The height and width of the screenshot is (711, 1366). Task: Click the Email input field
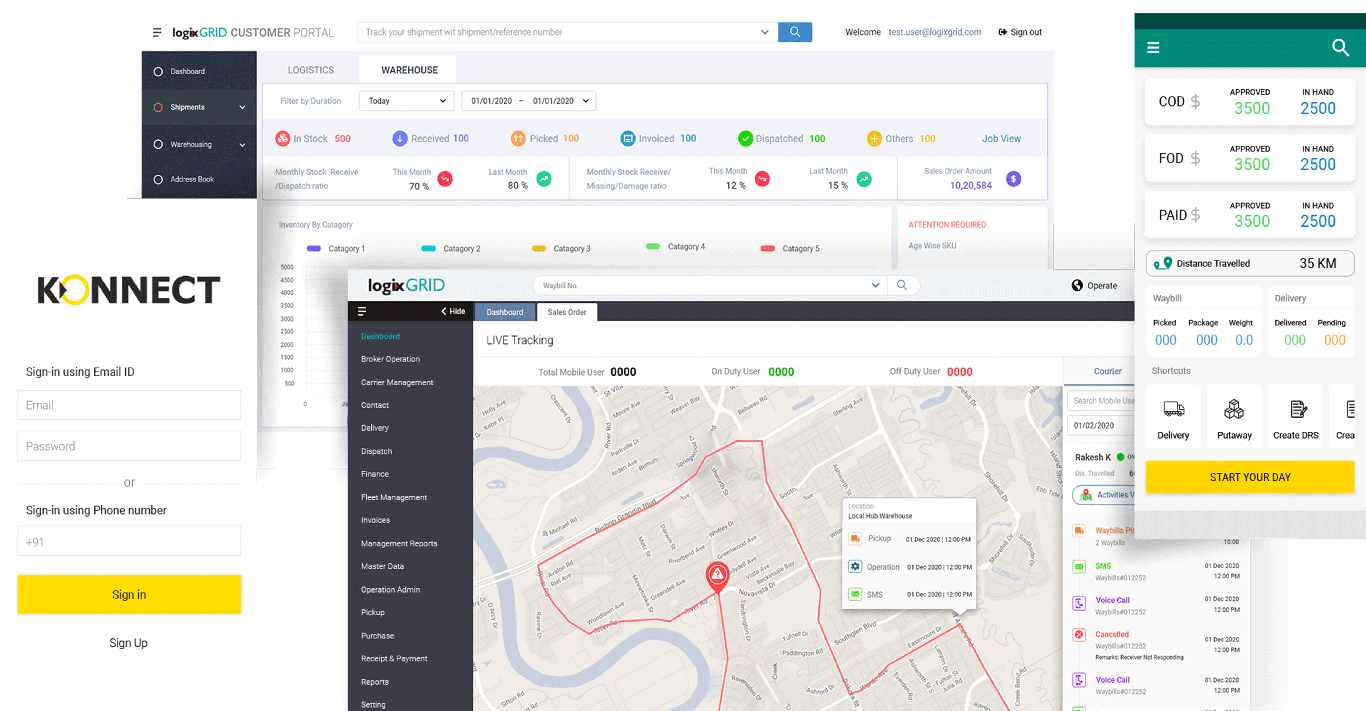pos(129,405)
